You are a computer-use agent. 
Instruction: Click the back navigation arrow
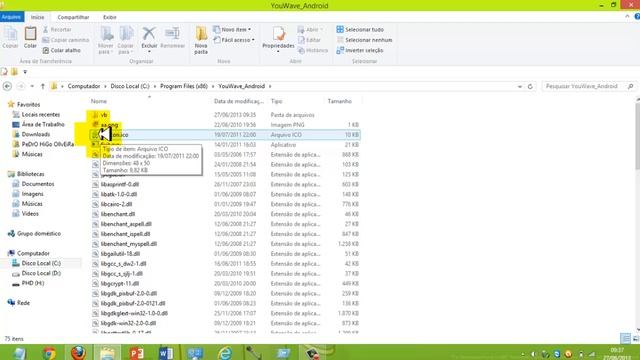[7, 86]
